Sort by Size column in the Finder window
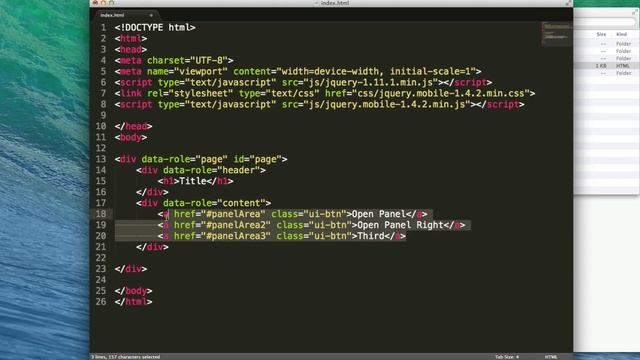The image size is (640, 360). tap(601, 34)
